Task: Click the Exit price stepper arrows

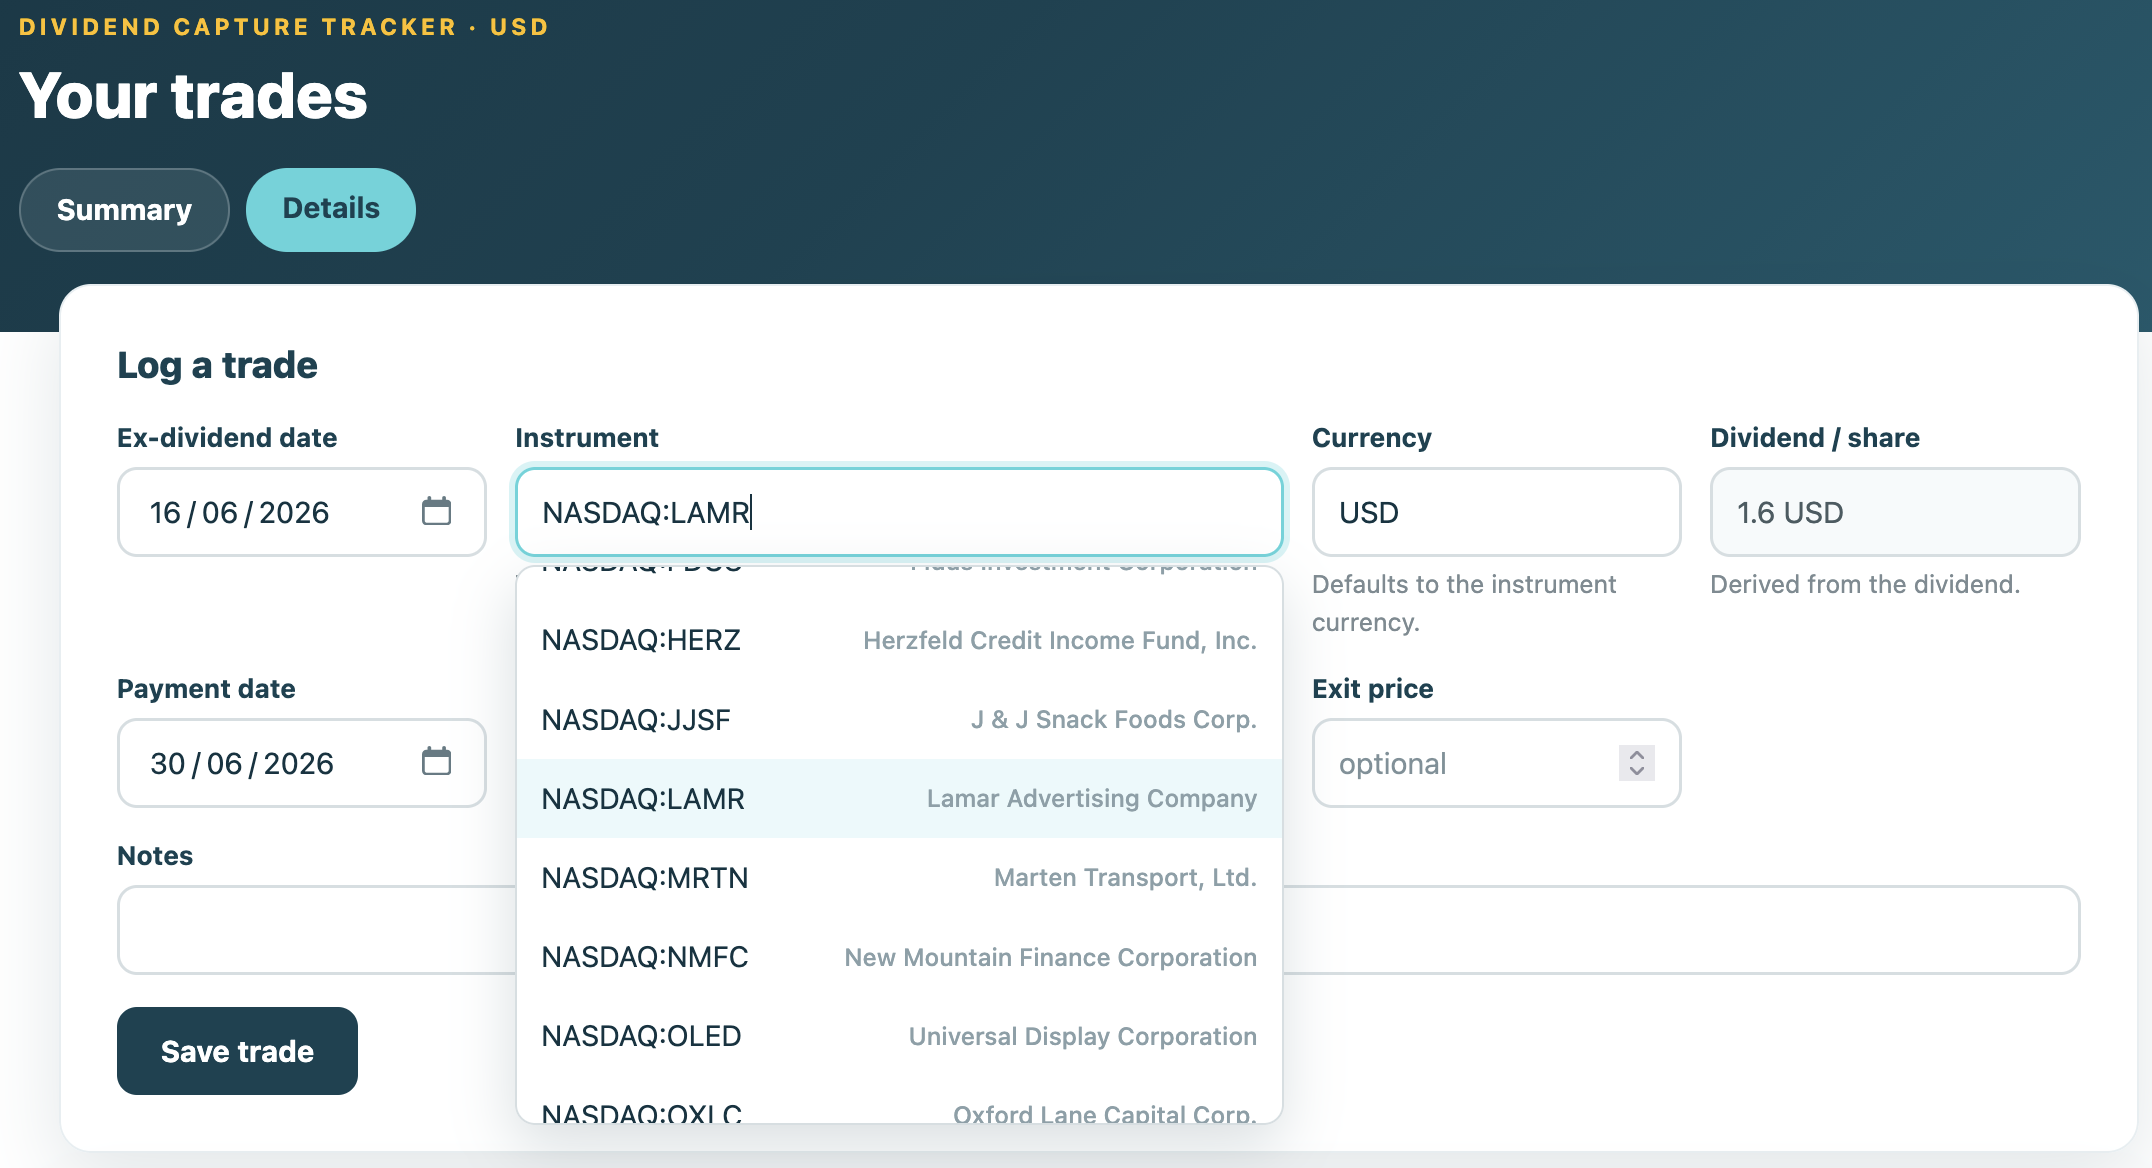Action: [x=1636, y=763]
